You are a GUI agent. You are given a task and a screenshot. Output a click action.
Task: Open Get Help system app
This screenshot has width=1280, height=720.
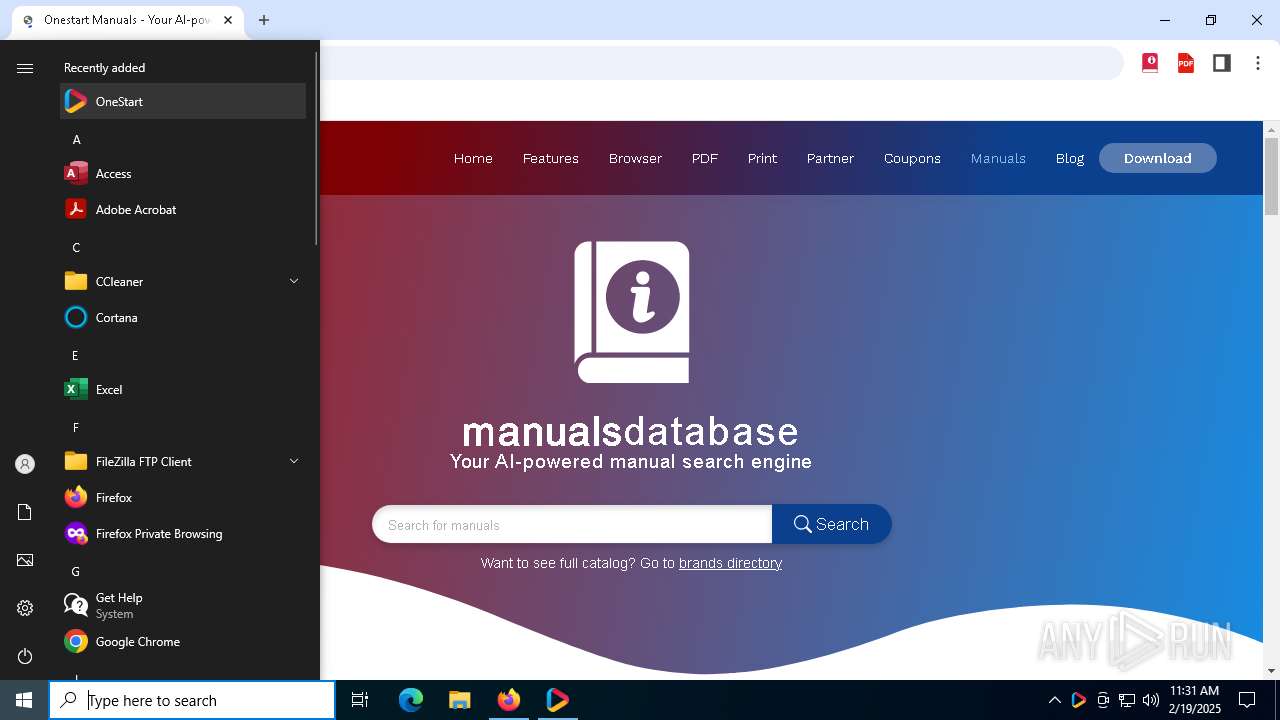[183, 605]
